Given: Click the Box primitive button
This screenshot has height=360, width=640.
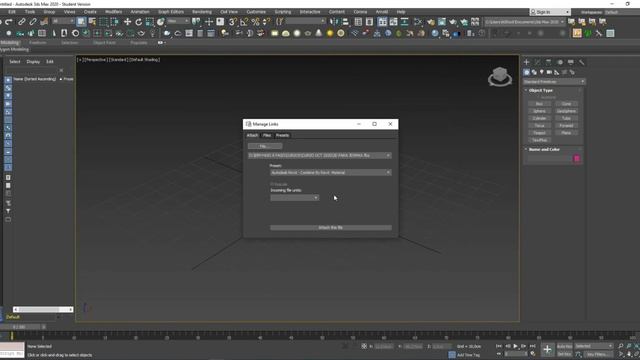Looking at the screenshot, I should tap(539, 104).
